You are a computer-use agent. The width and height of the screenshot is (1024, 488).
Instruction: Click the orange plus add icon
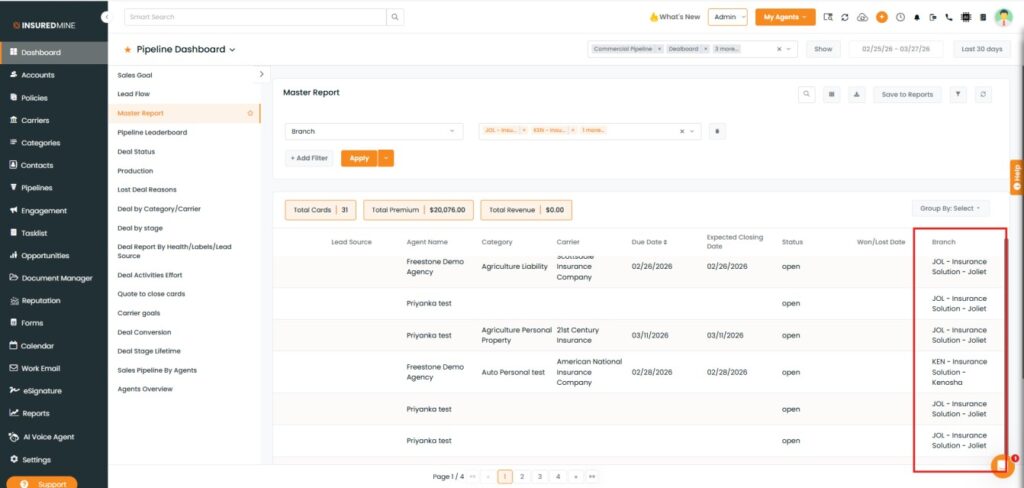[881, 17]
